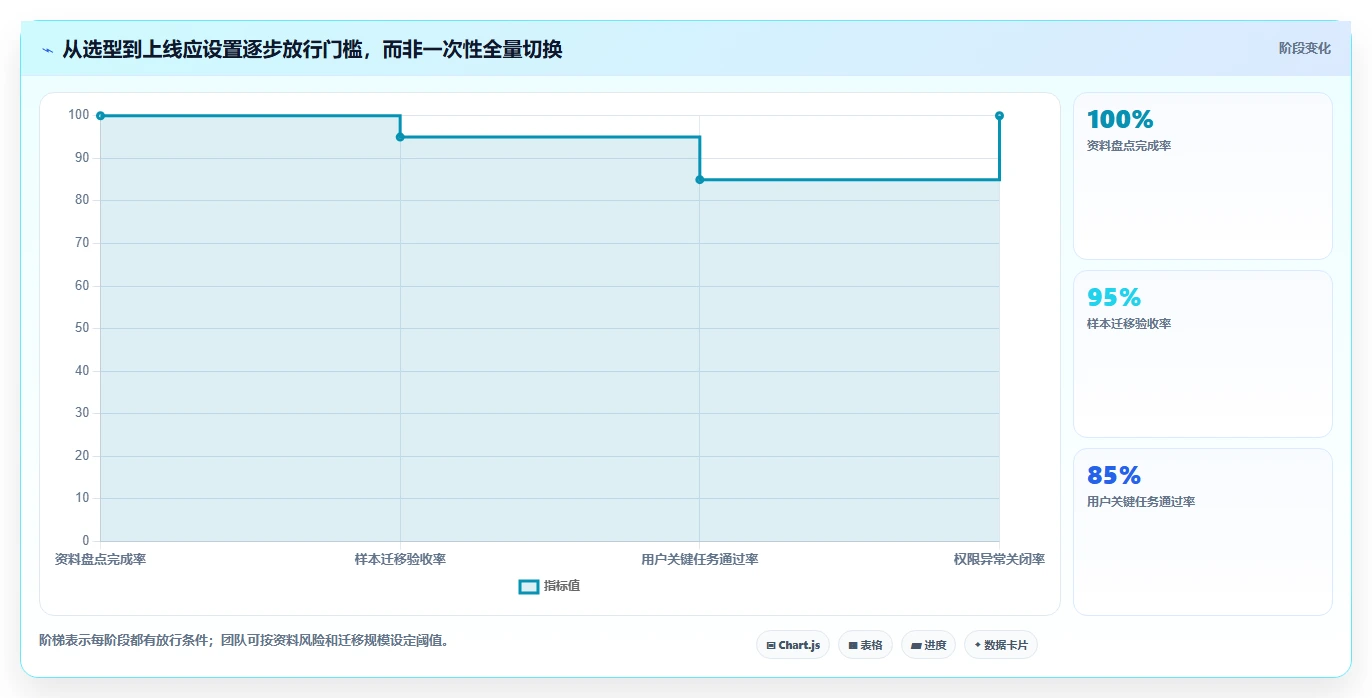
Task: Click the data point at 资料盘点完成率
Action: (100, 116)
